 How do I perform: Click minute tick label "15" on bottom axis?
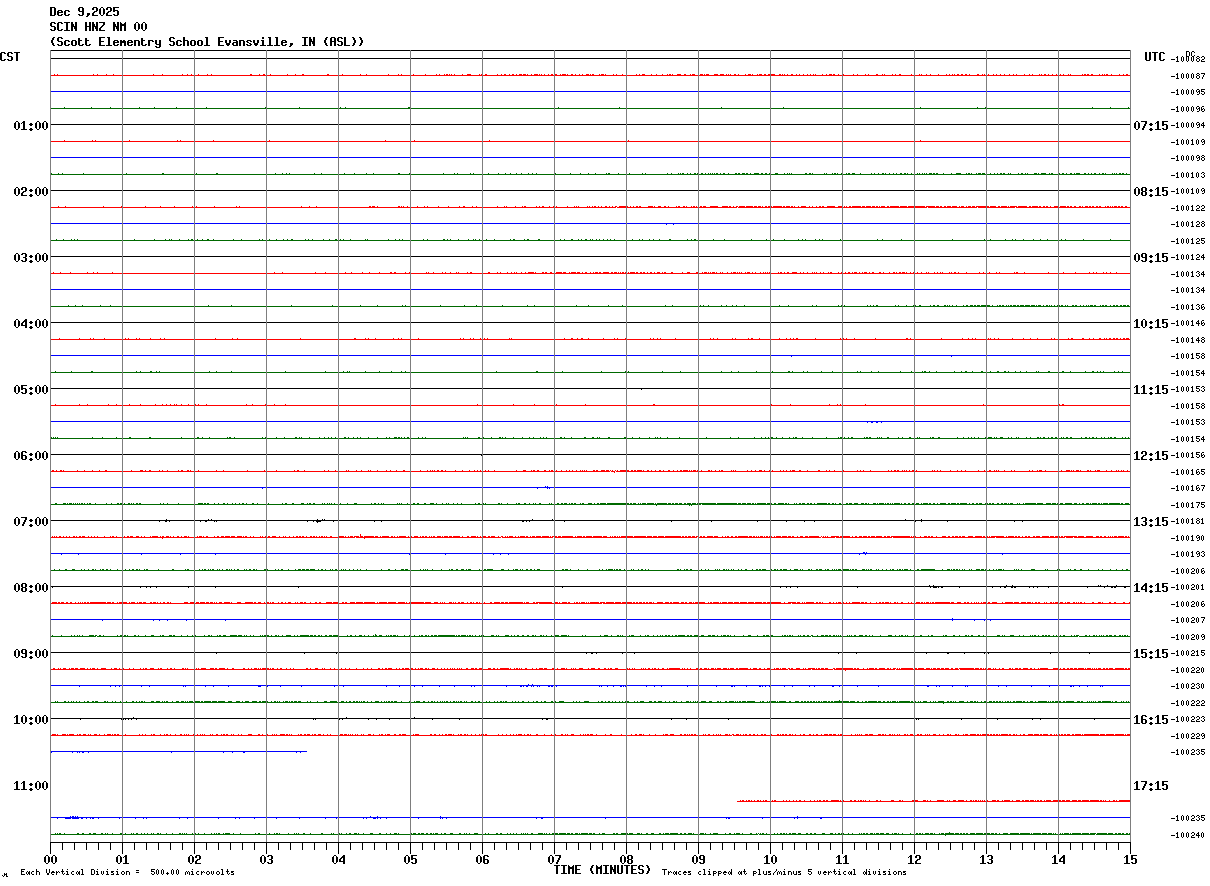coord(1130,860)
